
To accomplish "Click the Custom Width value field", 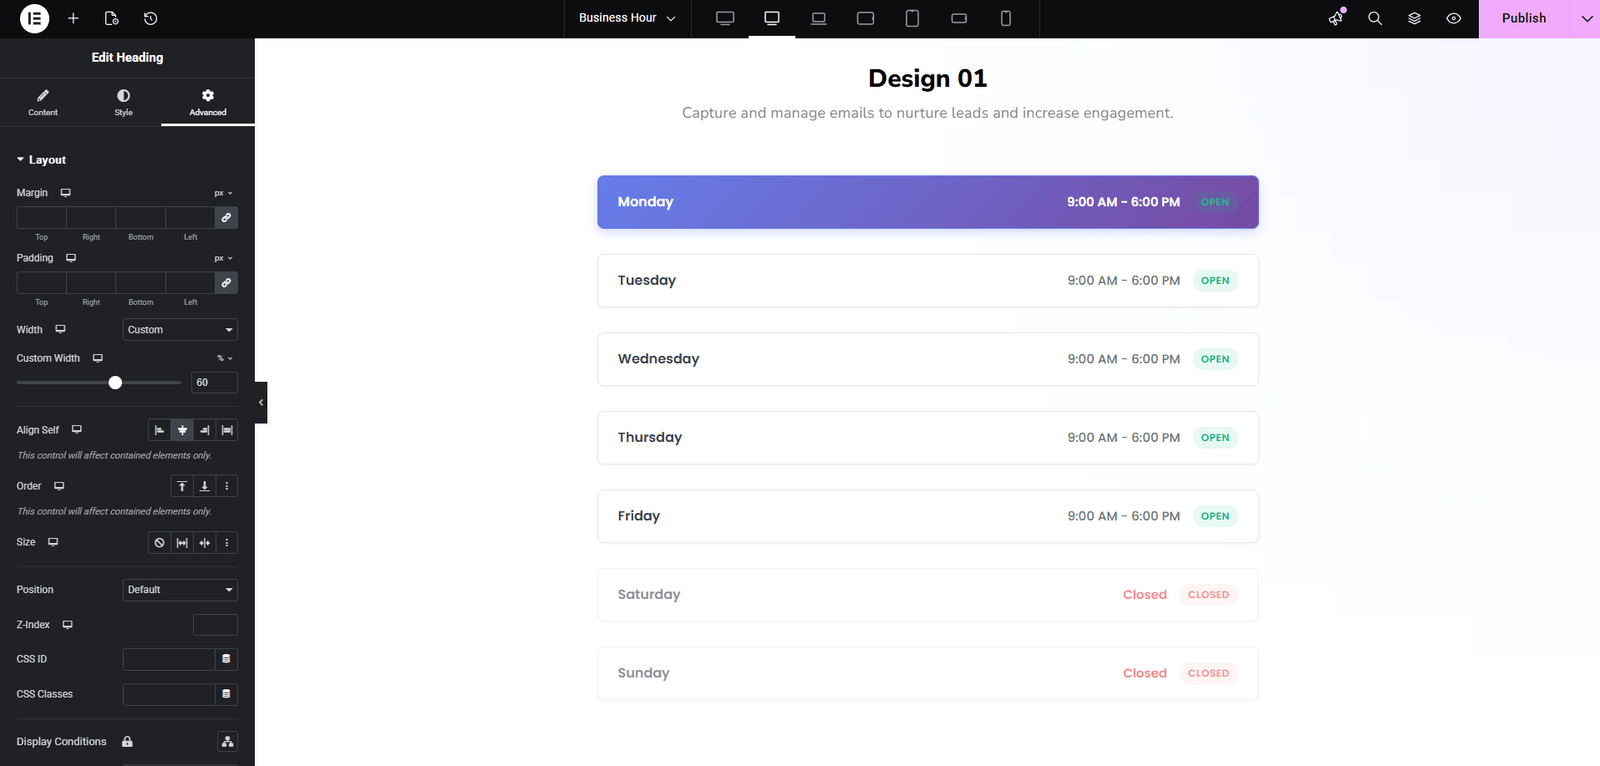I will [214, 382].
